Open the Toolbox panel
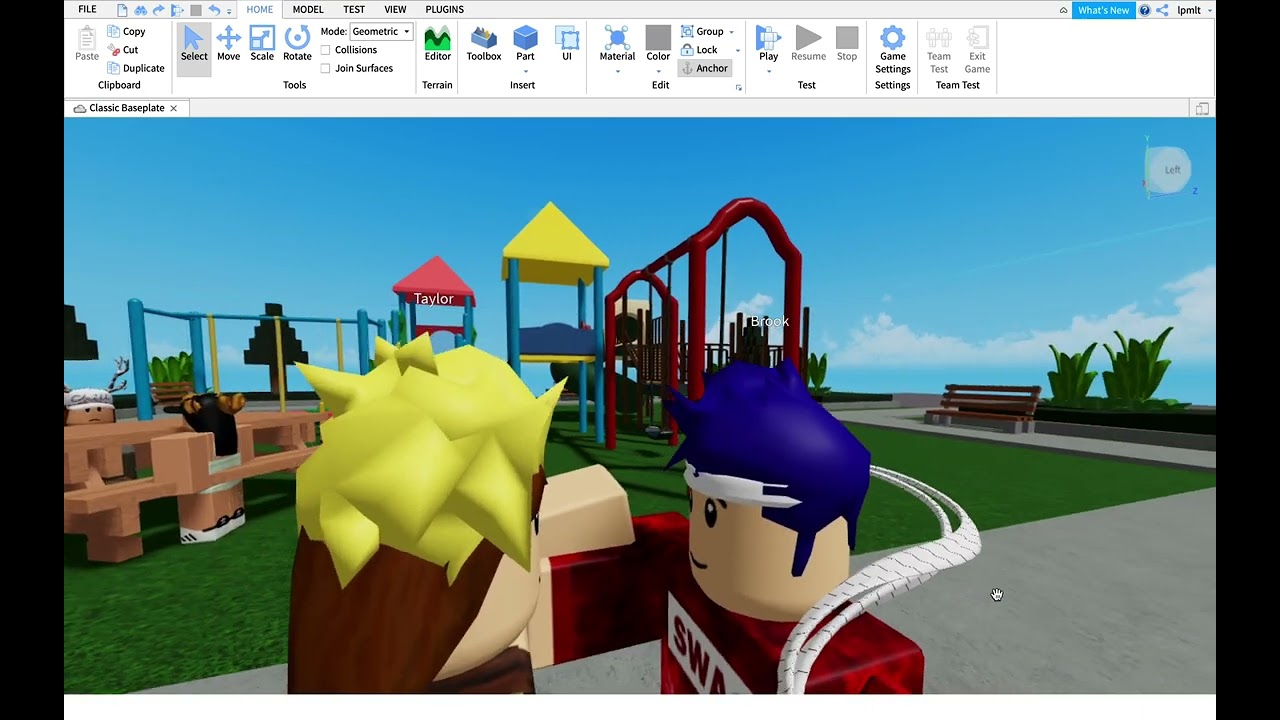 [x=484, y=44]
